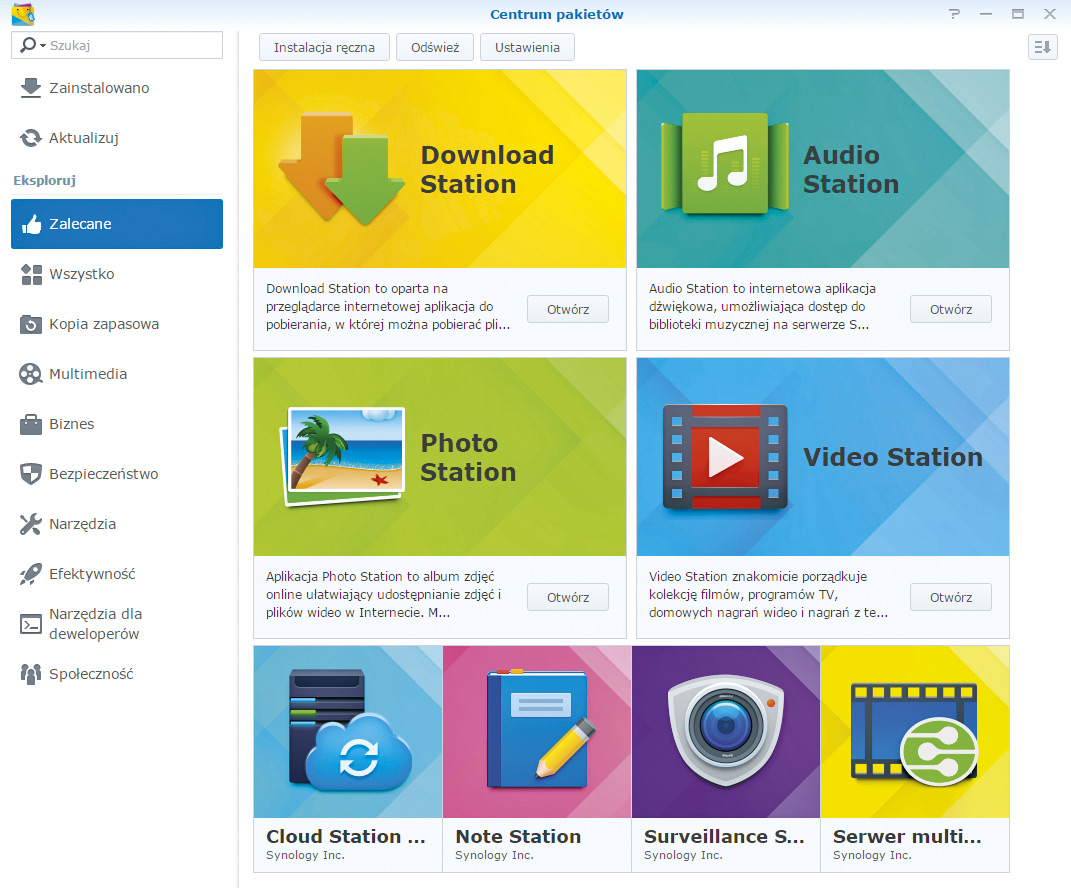Screen dimensions: 1071x888
Task: Show the Wszystko packages list
Action: tap(81, 274)
